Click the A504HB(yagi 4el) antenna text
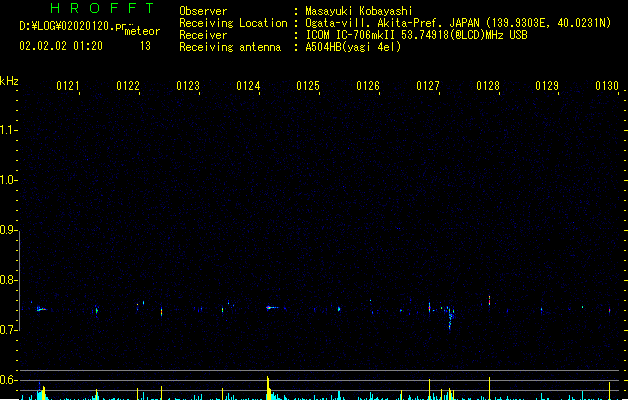The image size is (629, 400). pos(353,47)
